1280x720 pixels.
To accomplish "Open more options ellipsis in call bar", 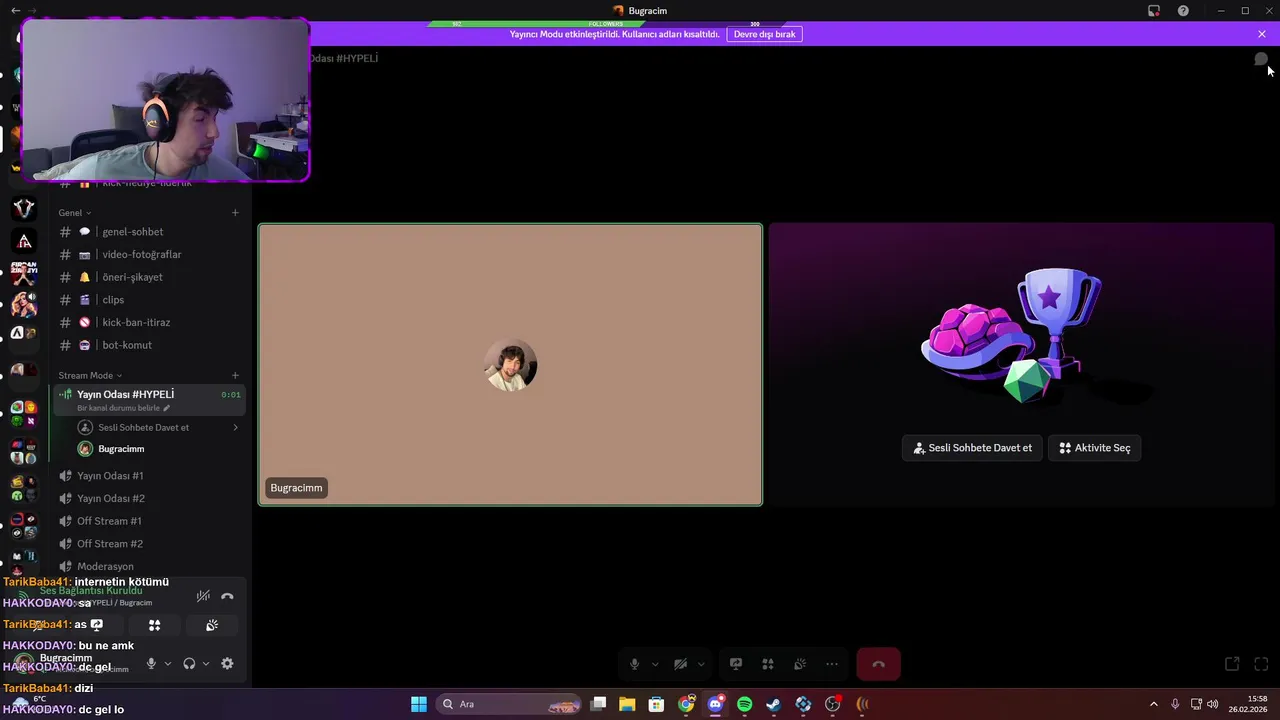I will [832, 664].
